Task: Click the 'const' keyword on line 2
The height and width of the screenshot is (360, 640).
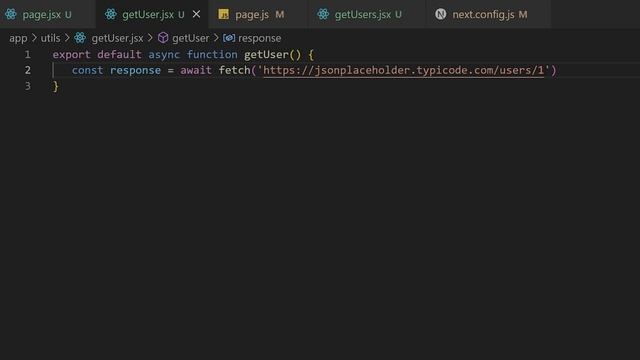Action: [87, 71]
